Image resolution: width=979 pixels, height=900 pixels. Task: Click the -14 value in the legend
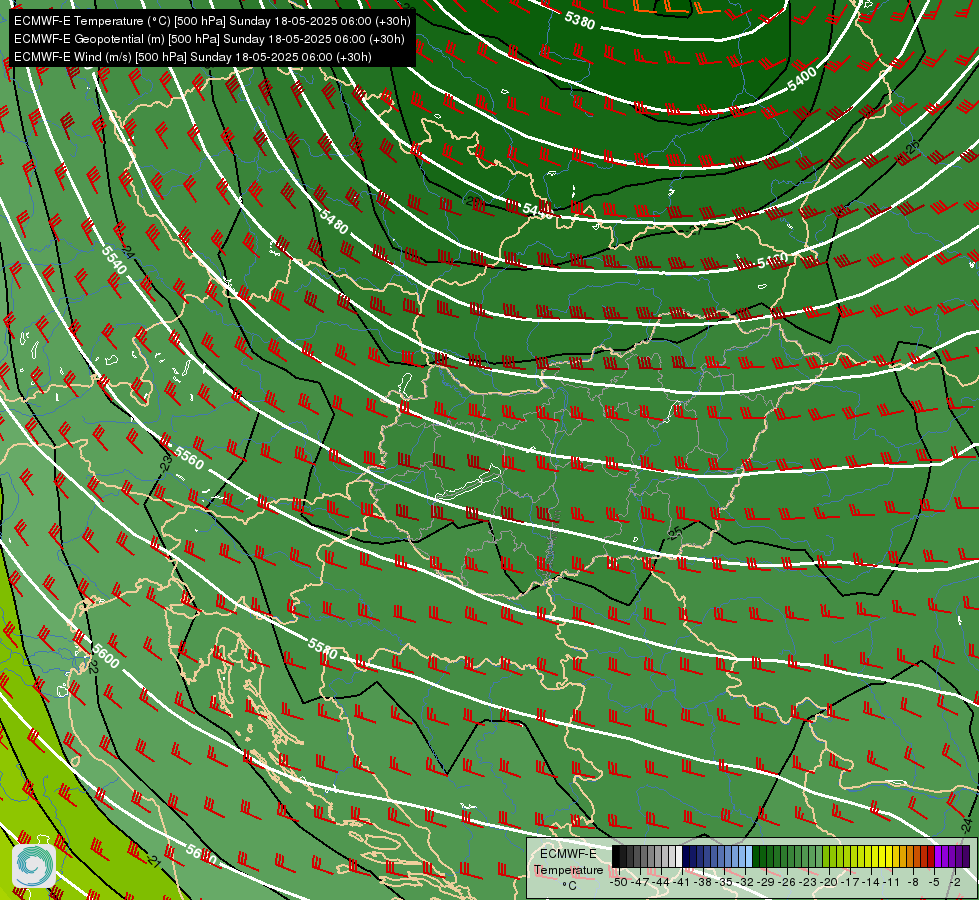[871, 883]
